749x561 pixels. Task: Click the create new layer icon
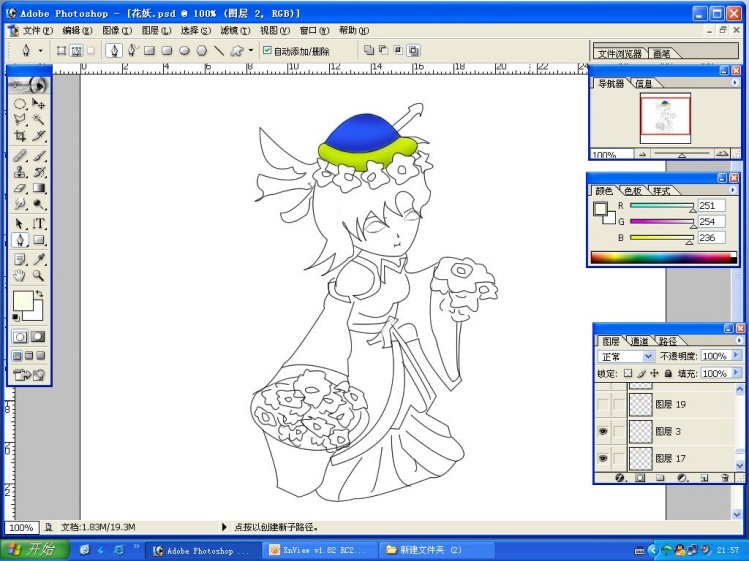(704, 477)
